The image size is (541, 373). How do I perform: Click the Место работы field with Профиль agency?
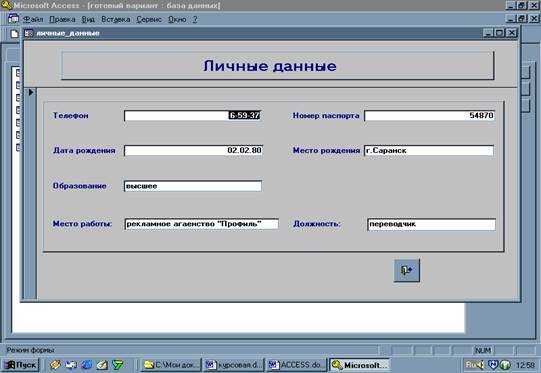coord(201,224)
